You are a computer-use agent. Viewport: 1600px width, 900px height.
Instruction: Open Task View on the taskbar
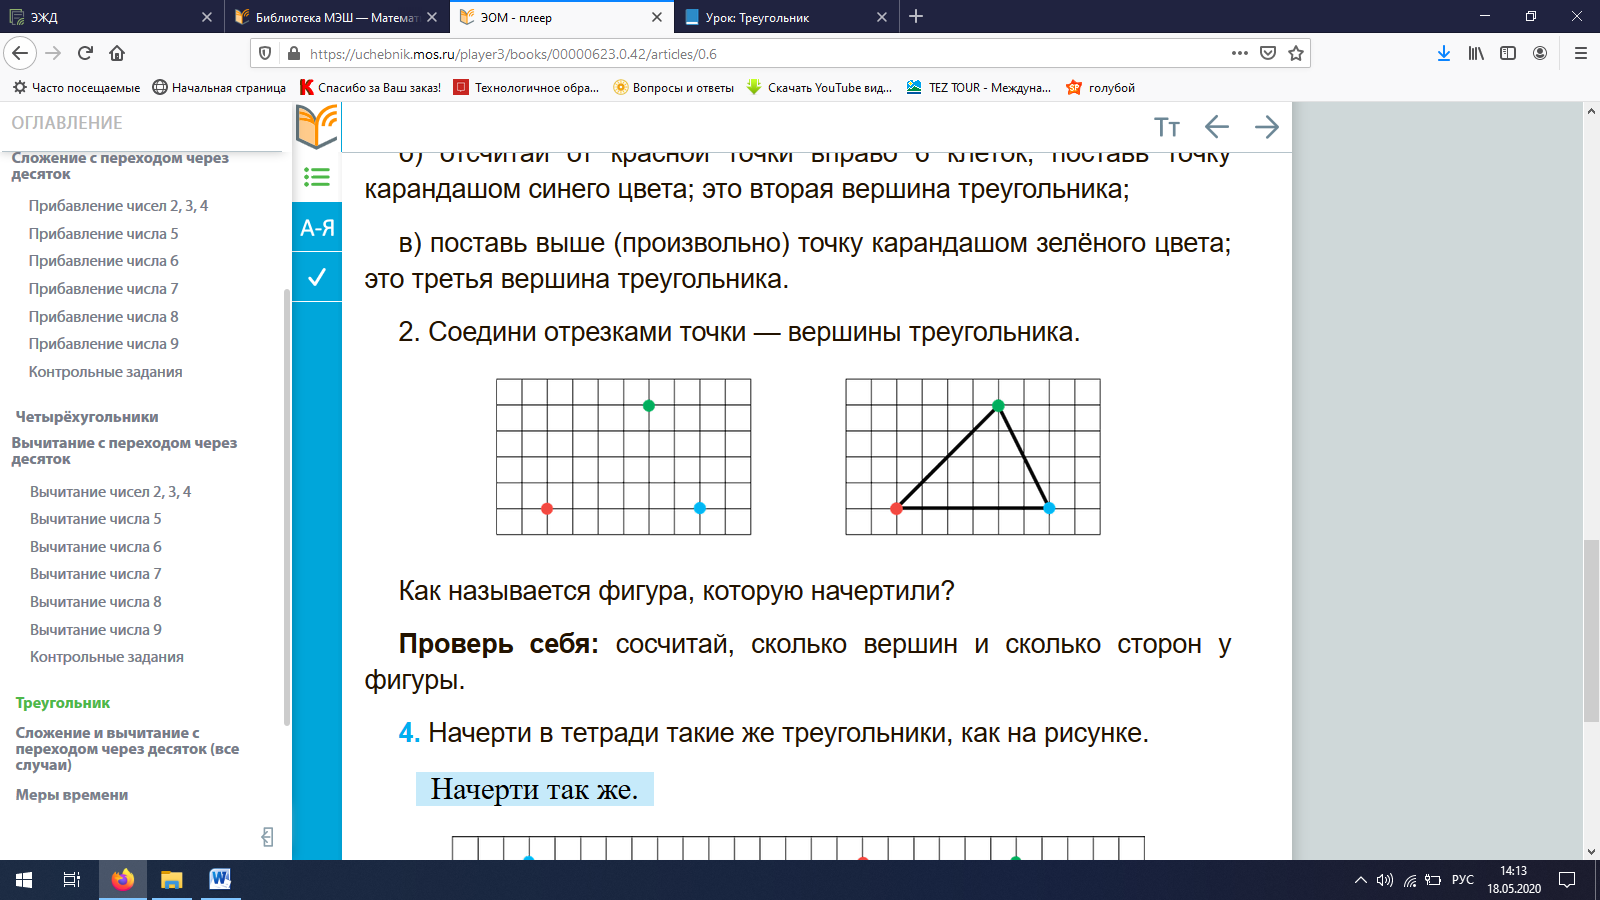pyautogui.click(x=72, y=880)
